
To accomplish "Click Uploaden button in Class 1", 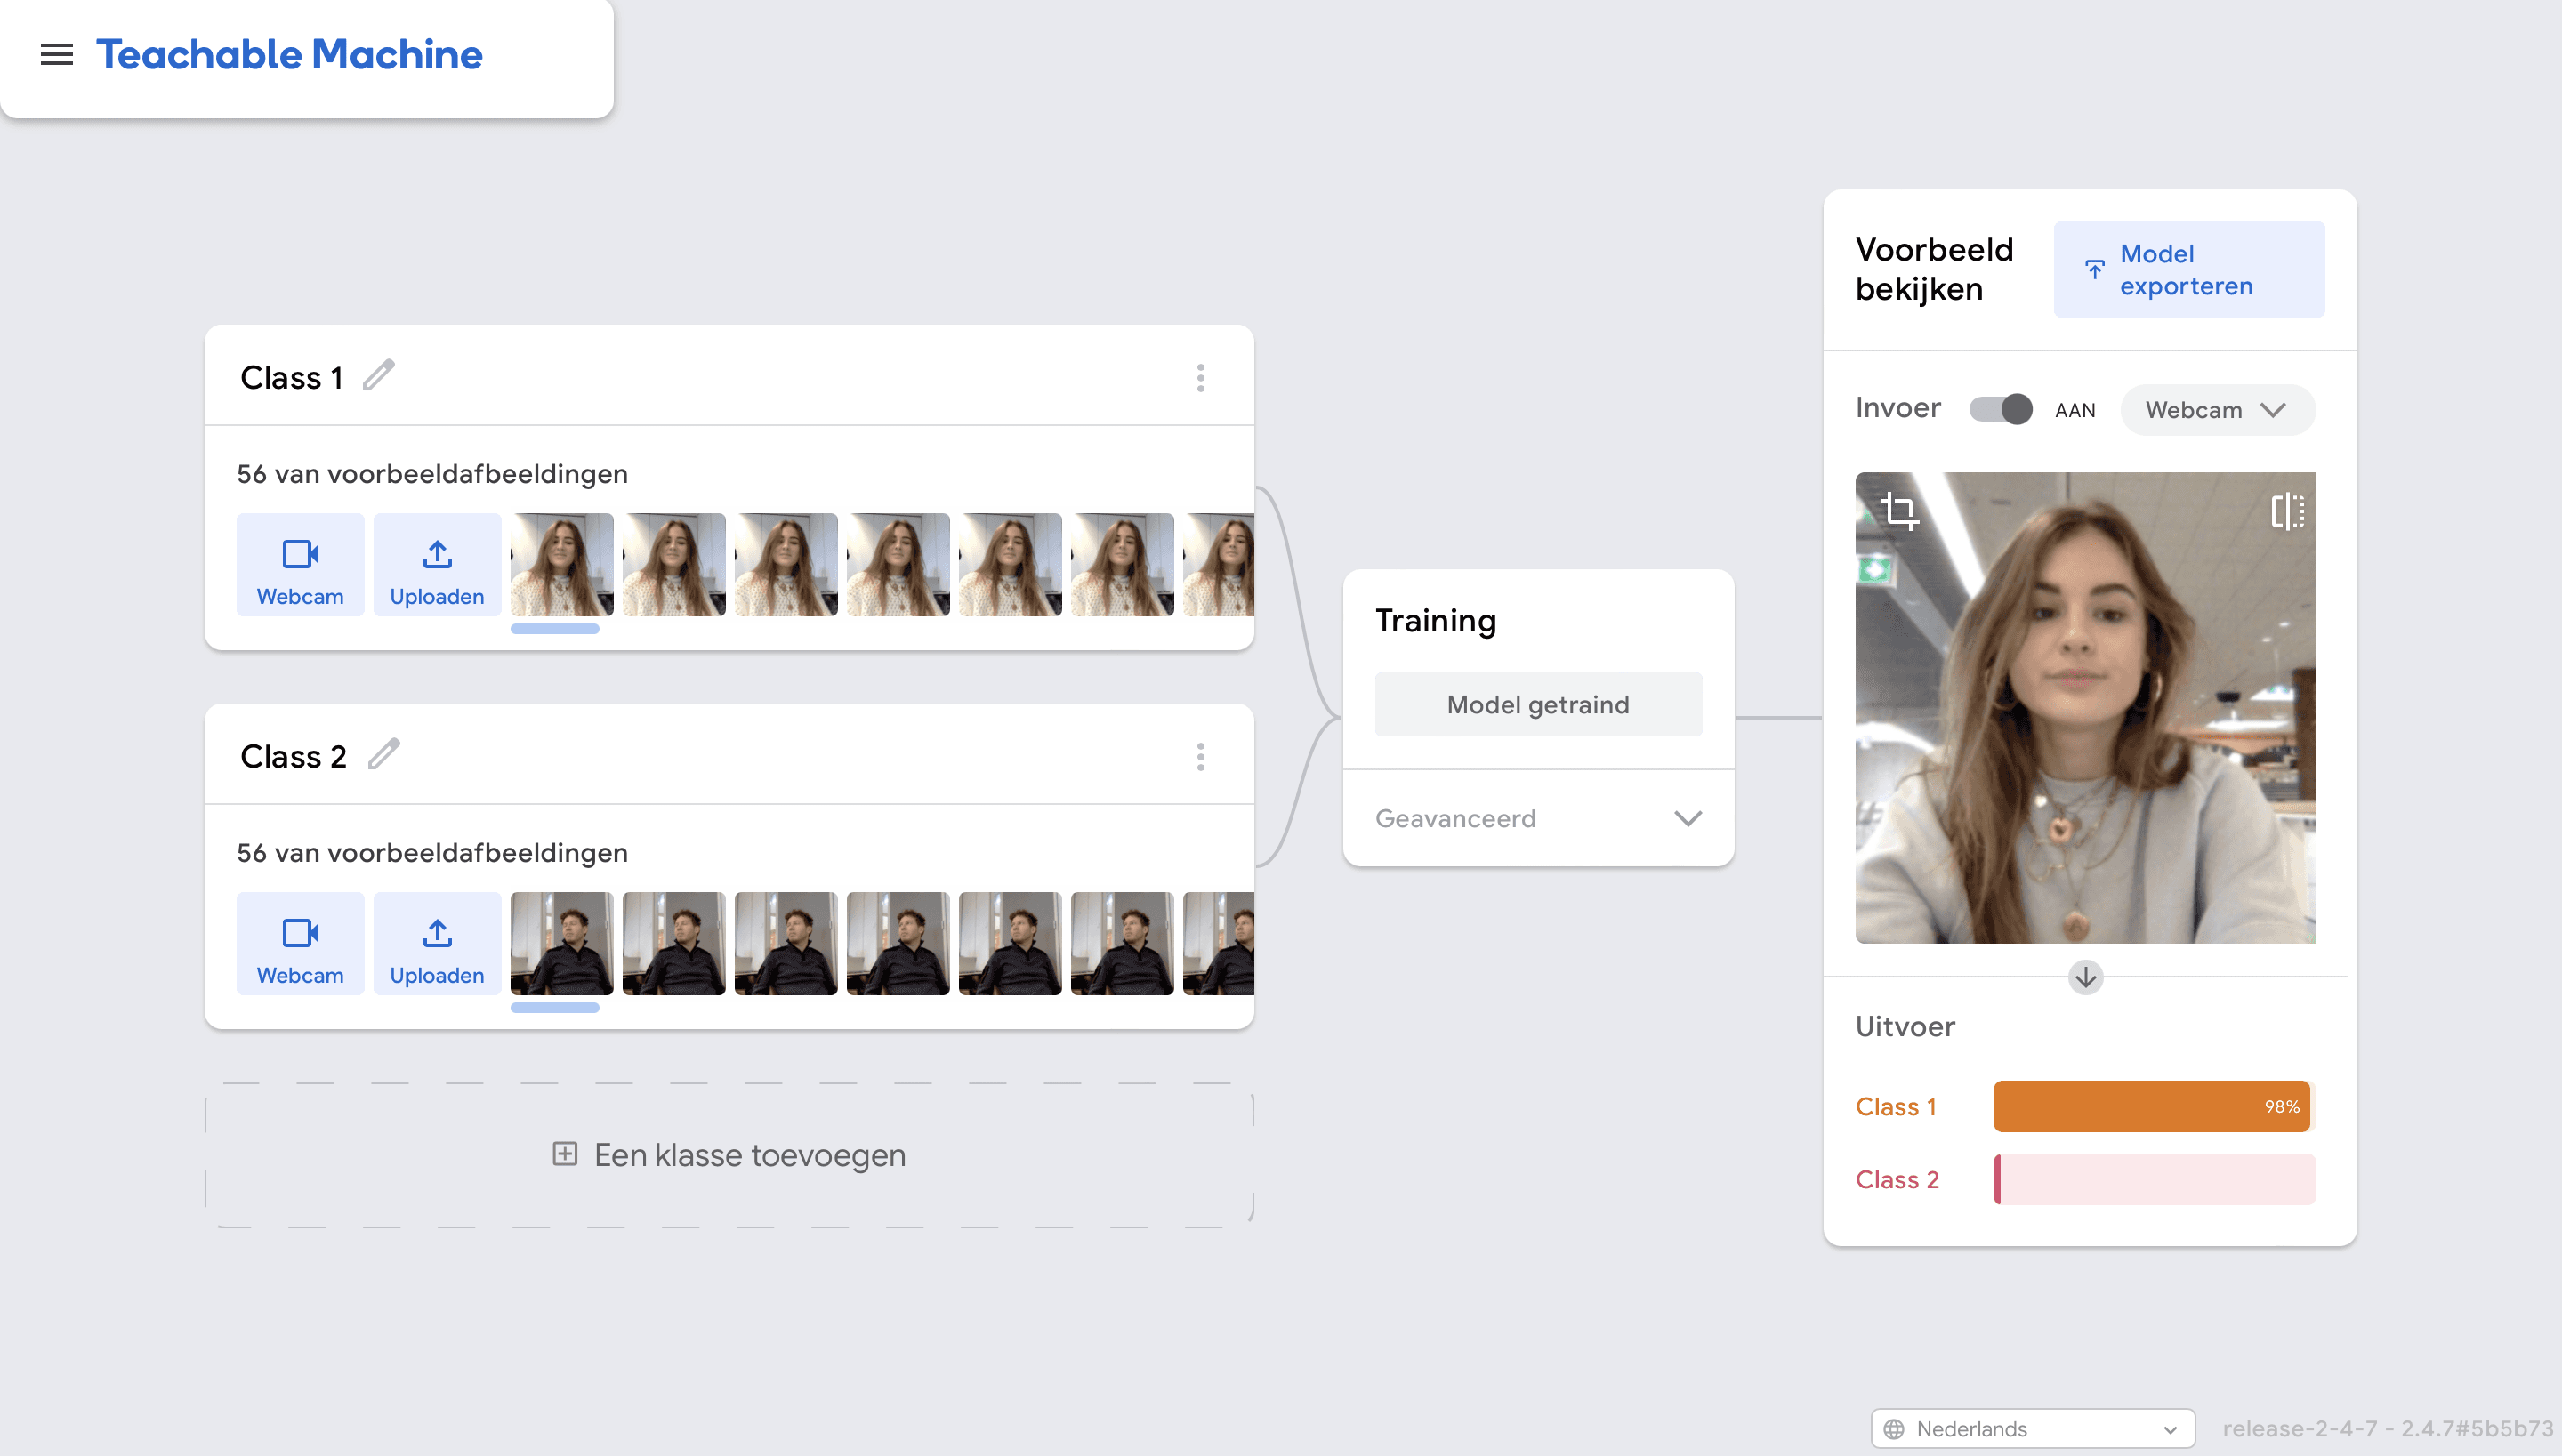I will tap(437, 565).
